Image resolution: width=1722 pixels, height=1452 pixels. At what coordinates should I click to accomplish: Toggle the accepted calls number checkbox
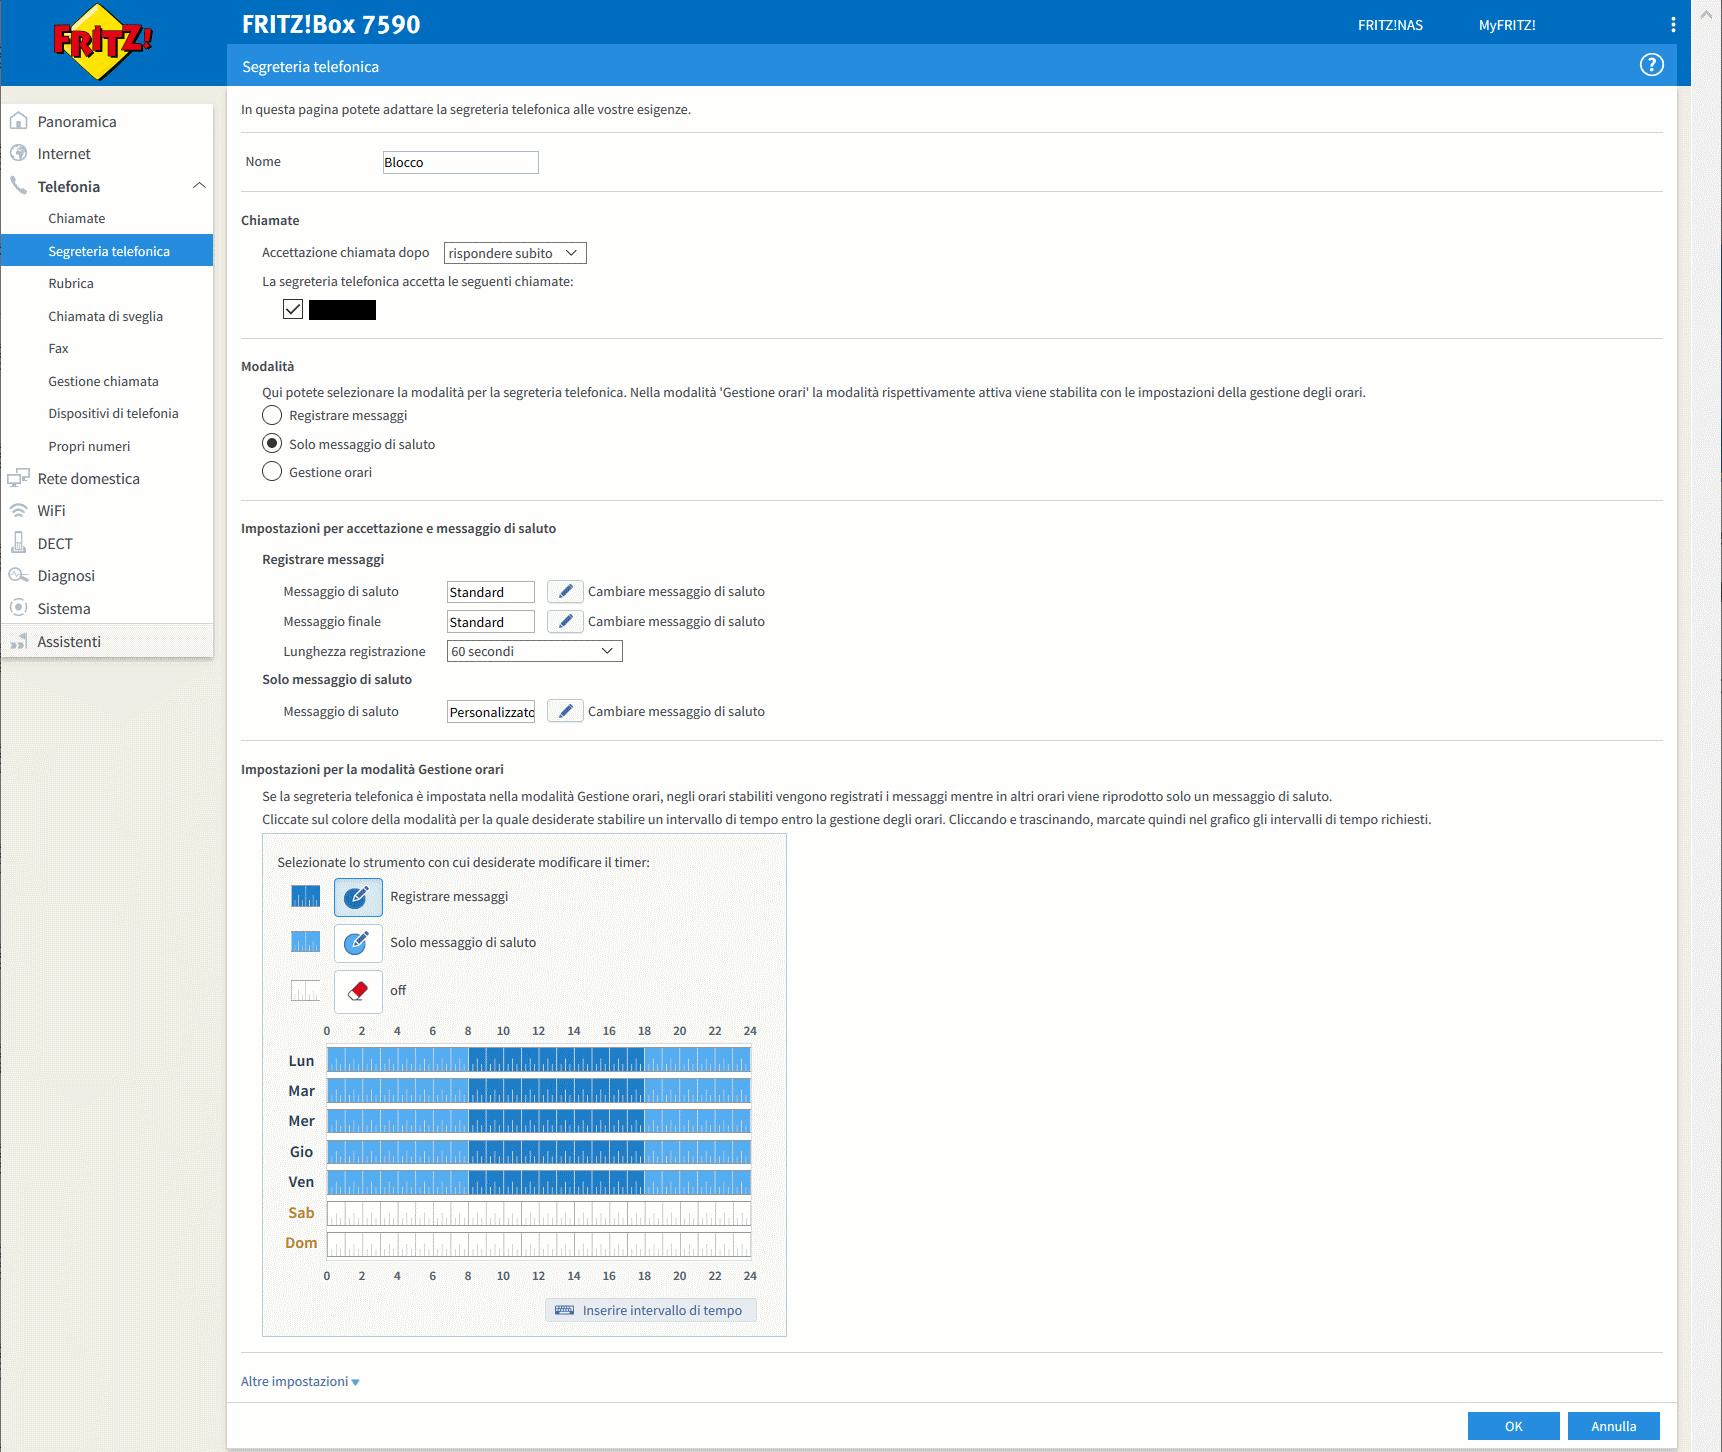[293, 309]
